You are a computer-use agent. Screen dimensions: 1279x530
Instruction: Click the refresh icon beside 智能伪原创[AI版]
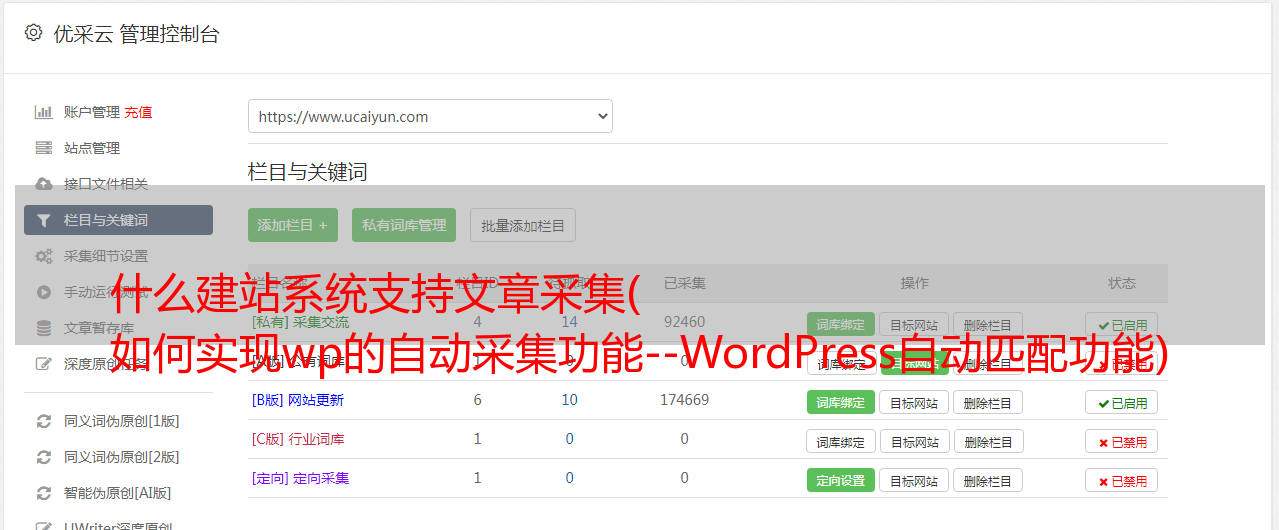(43, 493)
